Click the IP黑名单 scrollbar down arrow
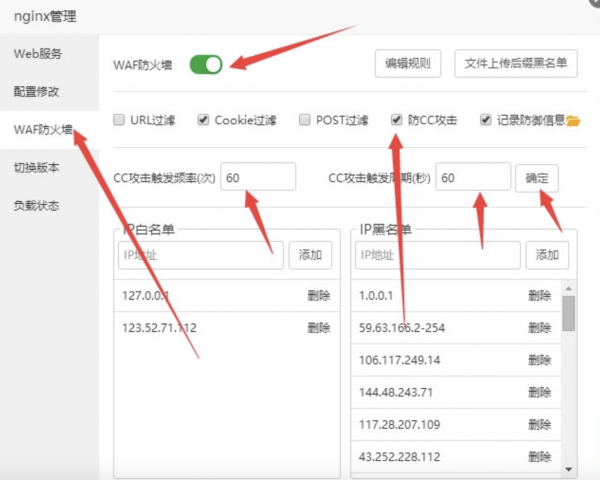600x480 pixels. coord(568,468)
